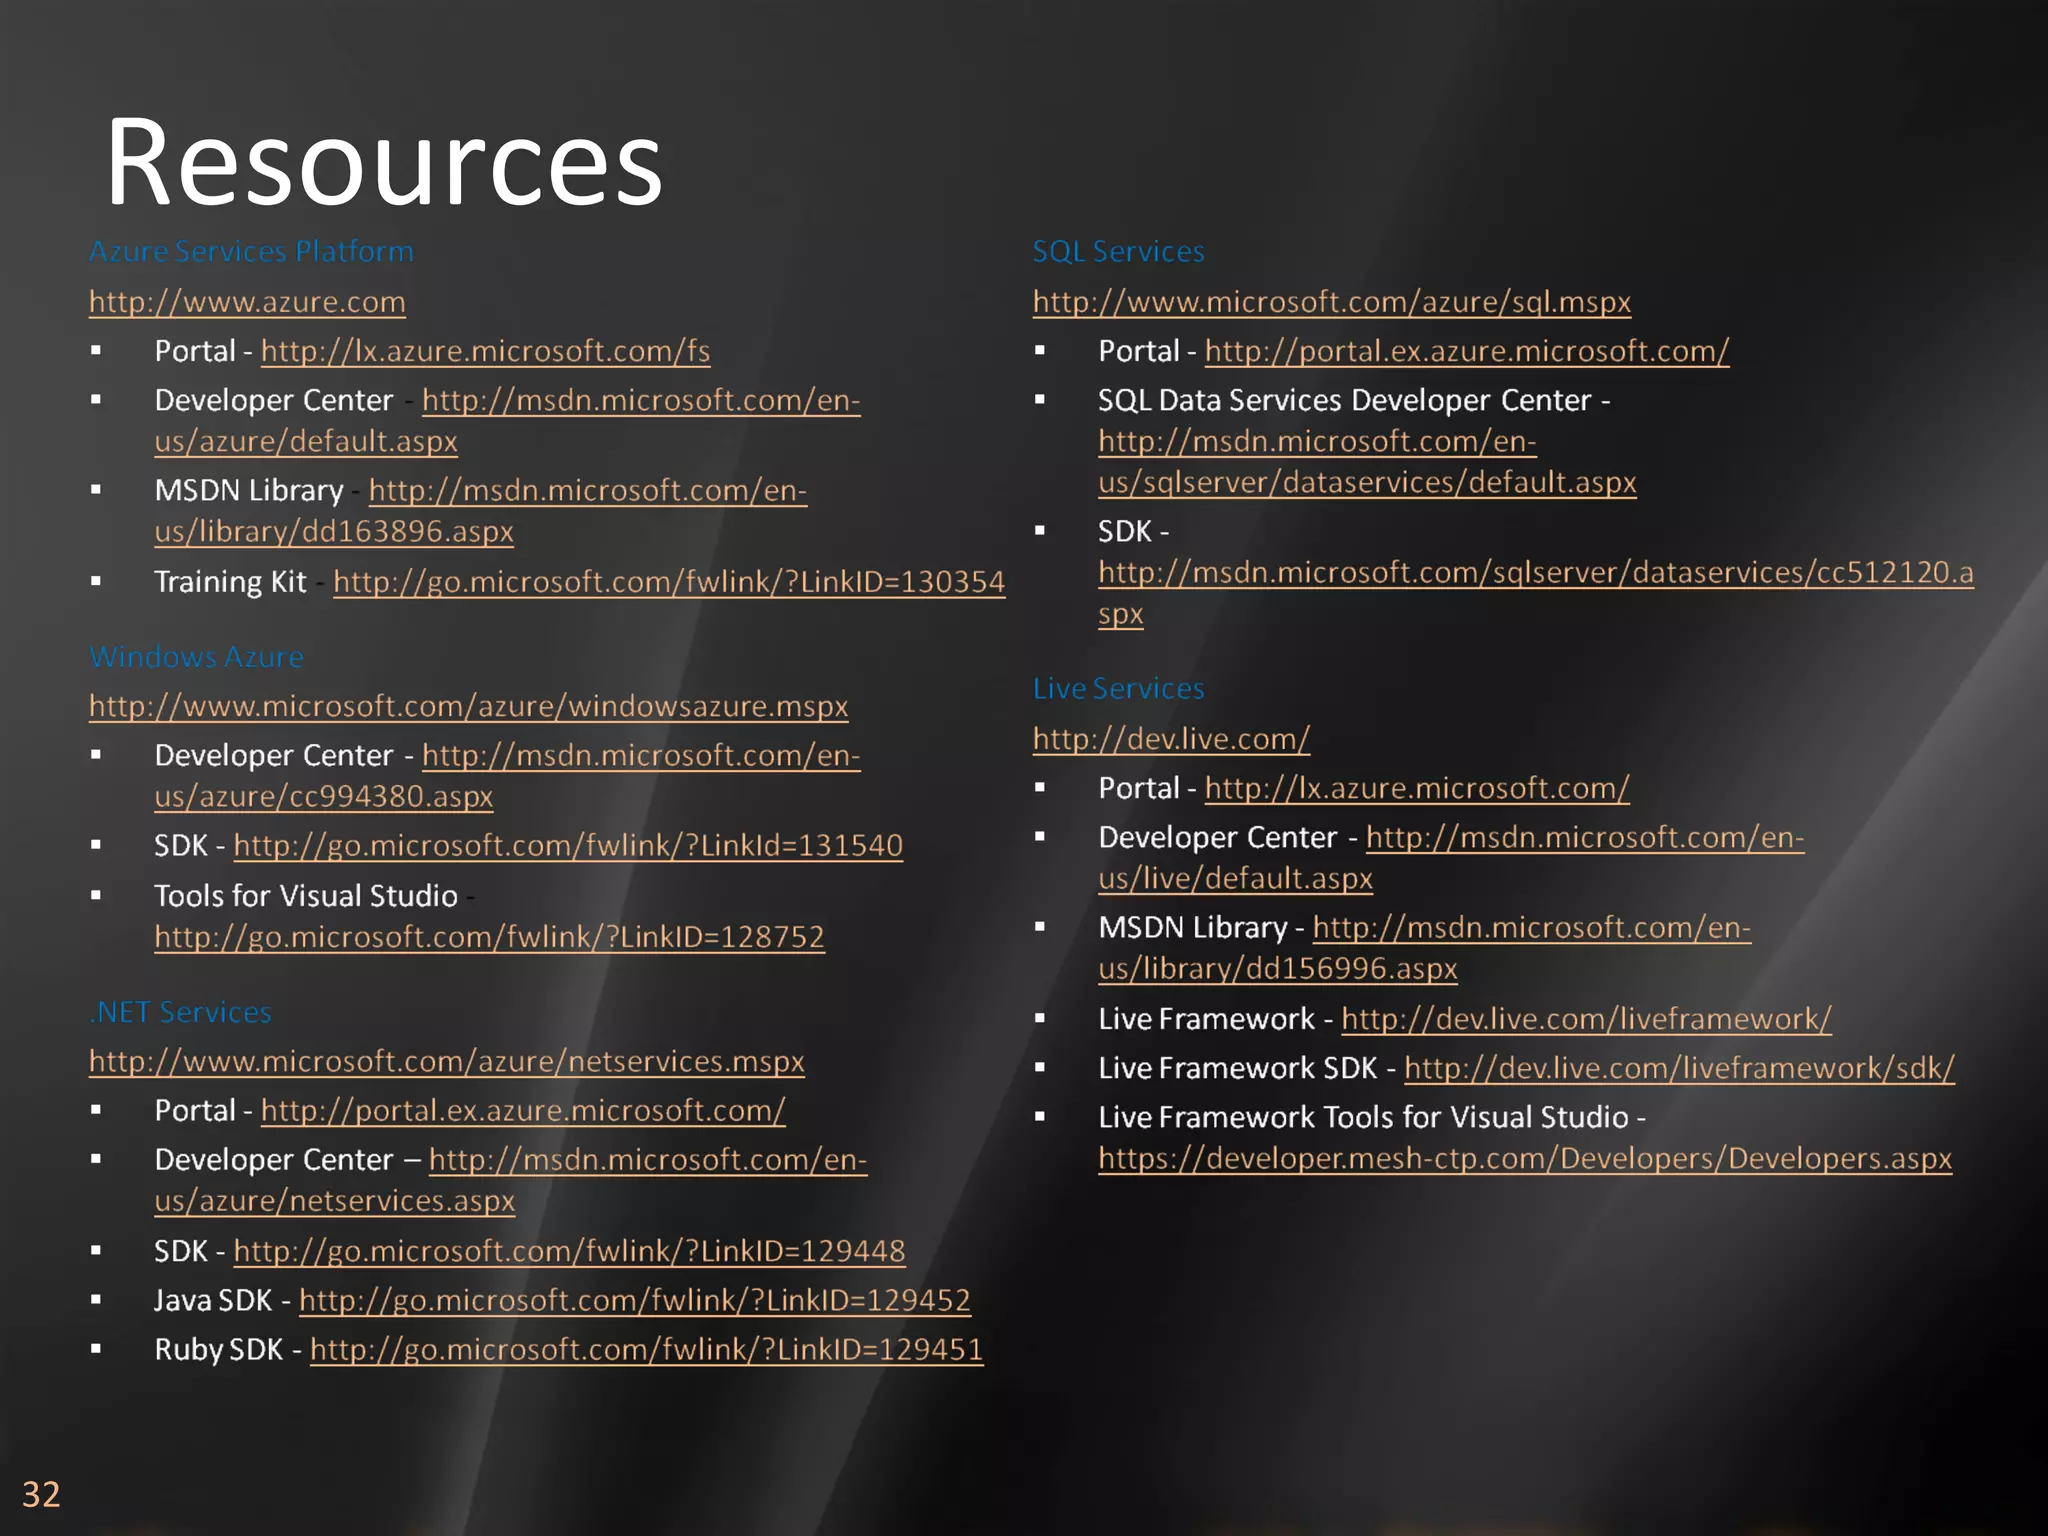Image resolution: width=2048 pixels, height=1536 pixels.
Task: Open .NET Services SDK link LinkID=129448
Action: pyautogui.click(x=569, y=1251)
